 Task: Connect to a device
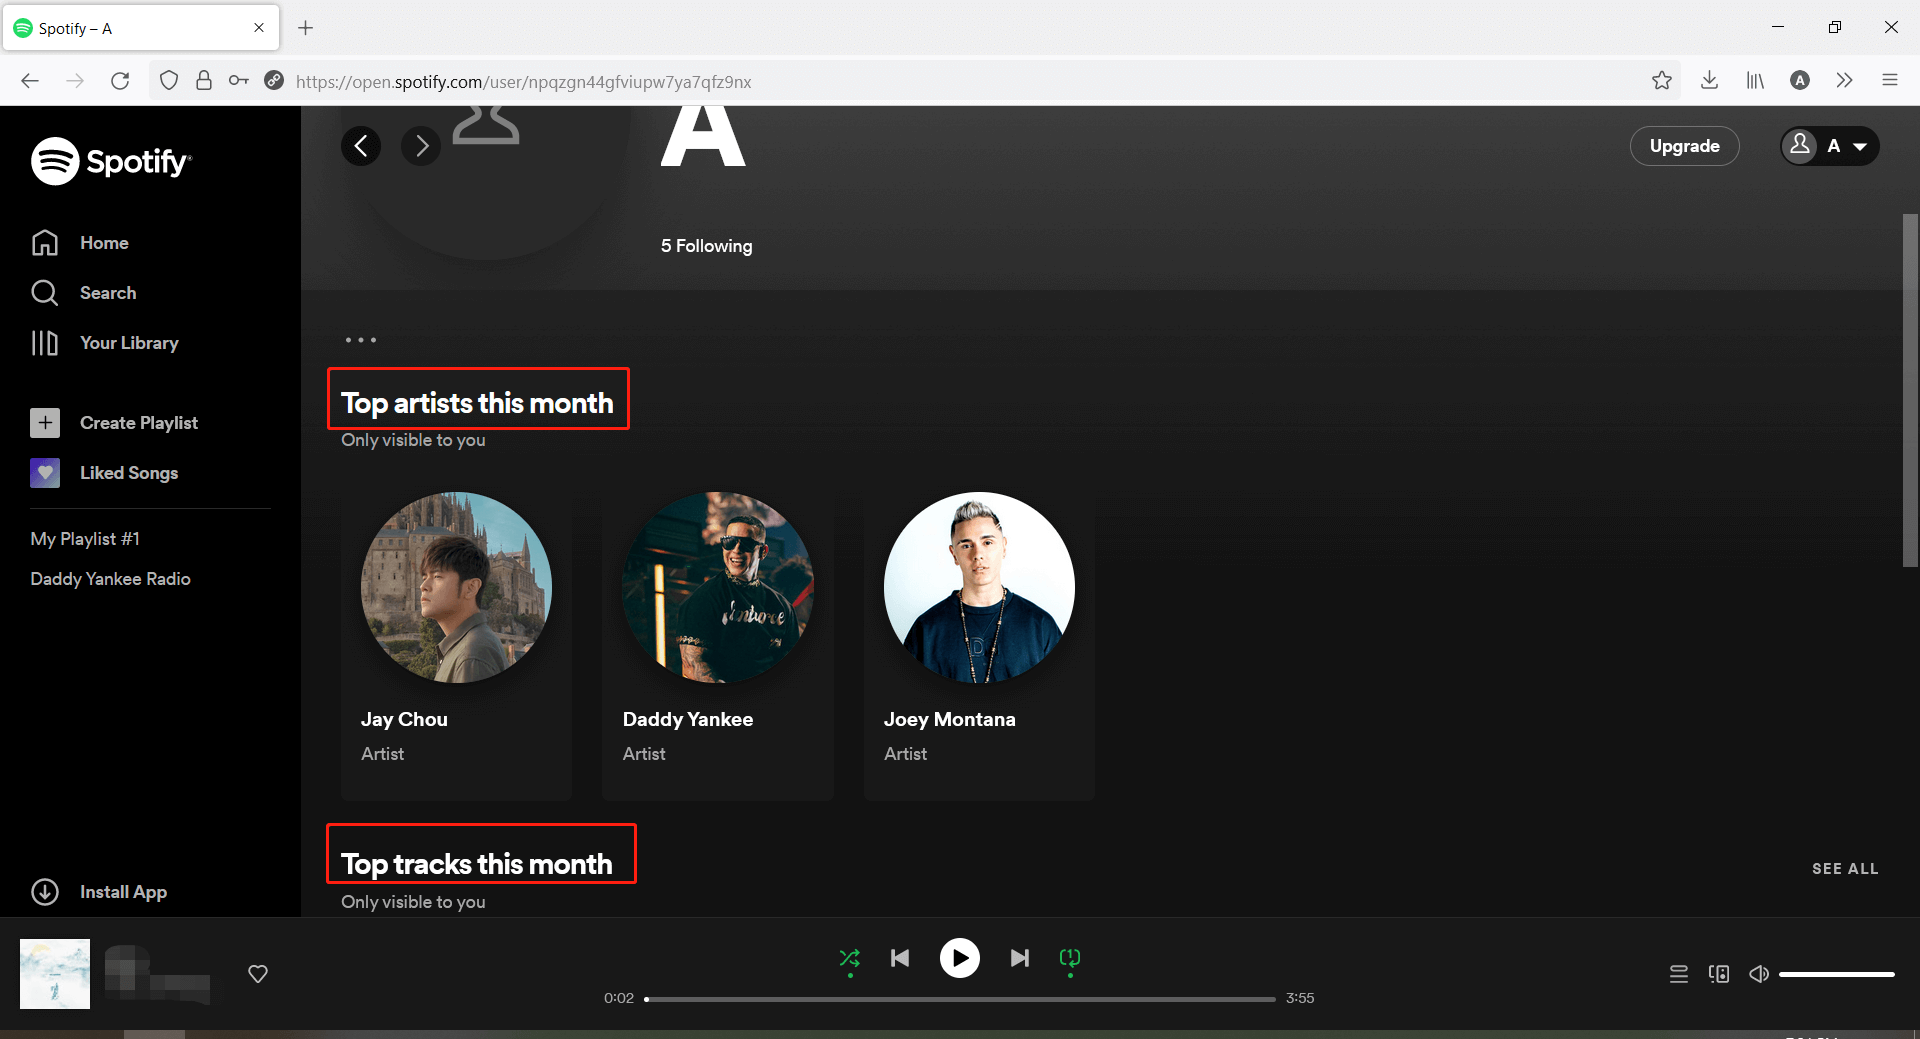[1719, 974]
